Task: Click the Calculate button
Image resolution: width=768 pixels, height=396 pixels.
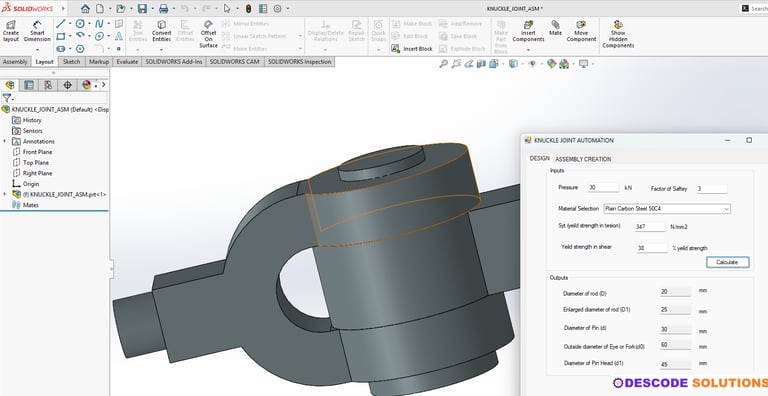Action: coord(727,262)
